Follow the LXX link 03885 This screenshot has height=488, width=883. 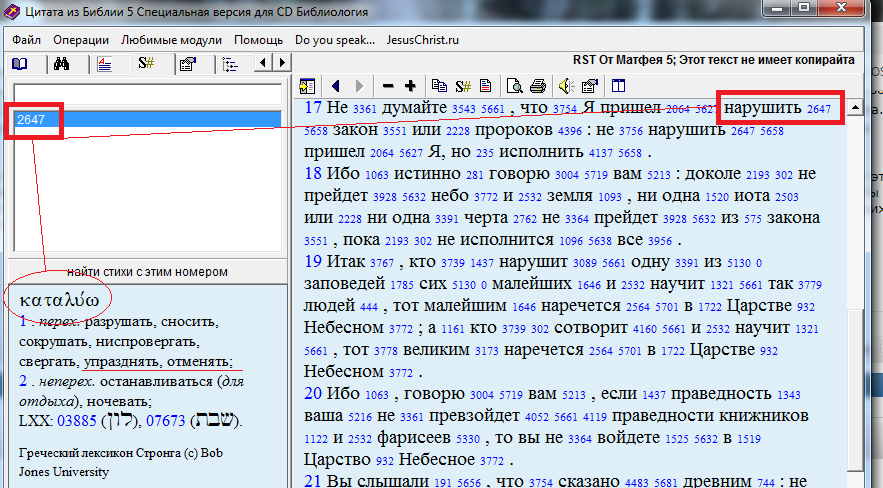click(79, 418)
